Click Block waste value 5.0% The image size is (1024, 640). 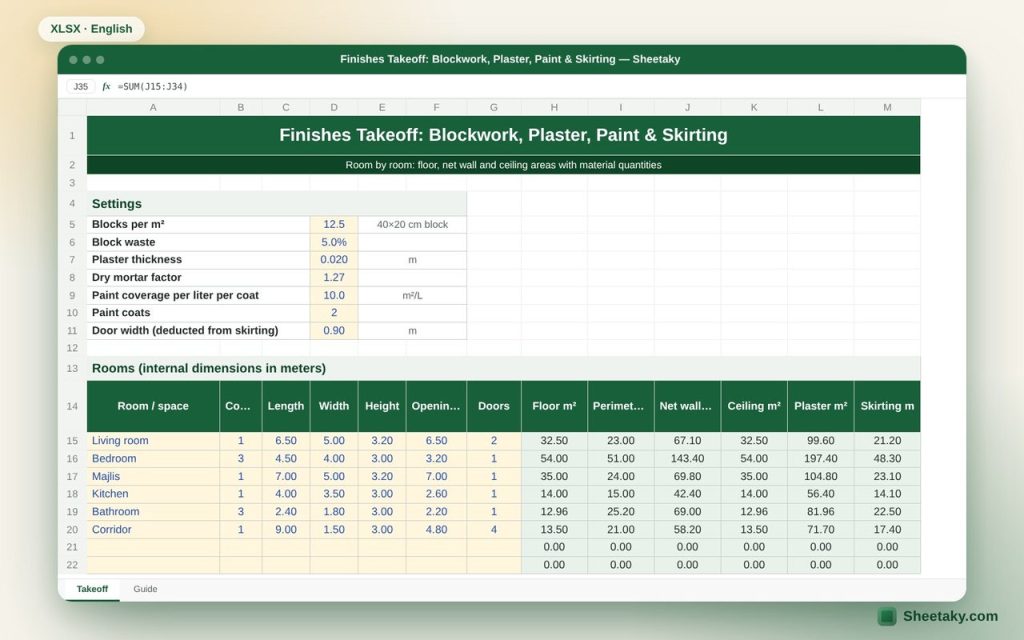point(334,242)
